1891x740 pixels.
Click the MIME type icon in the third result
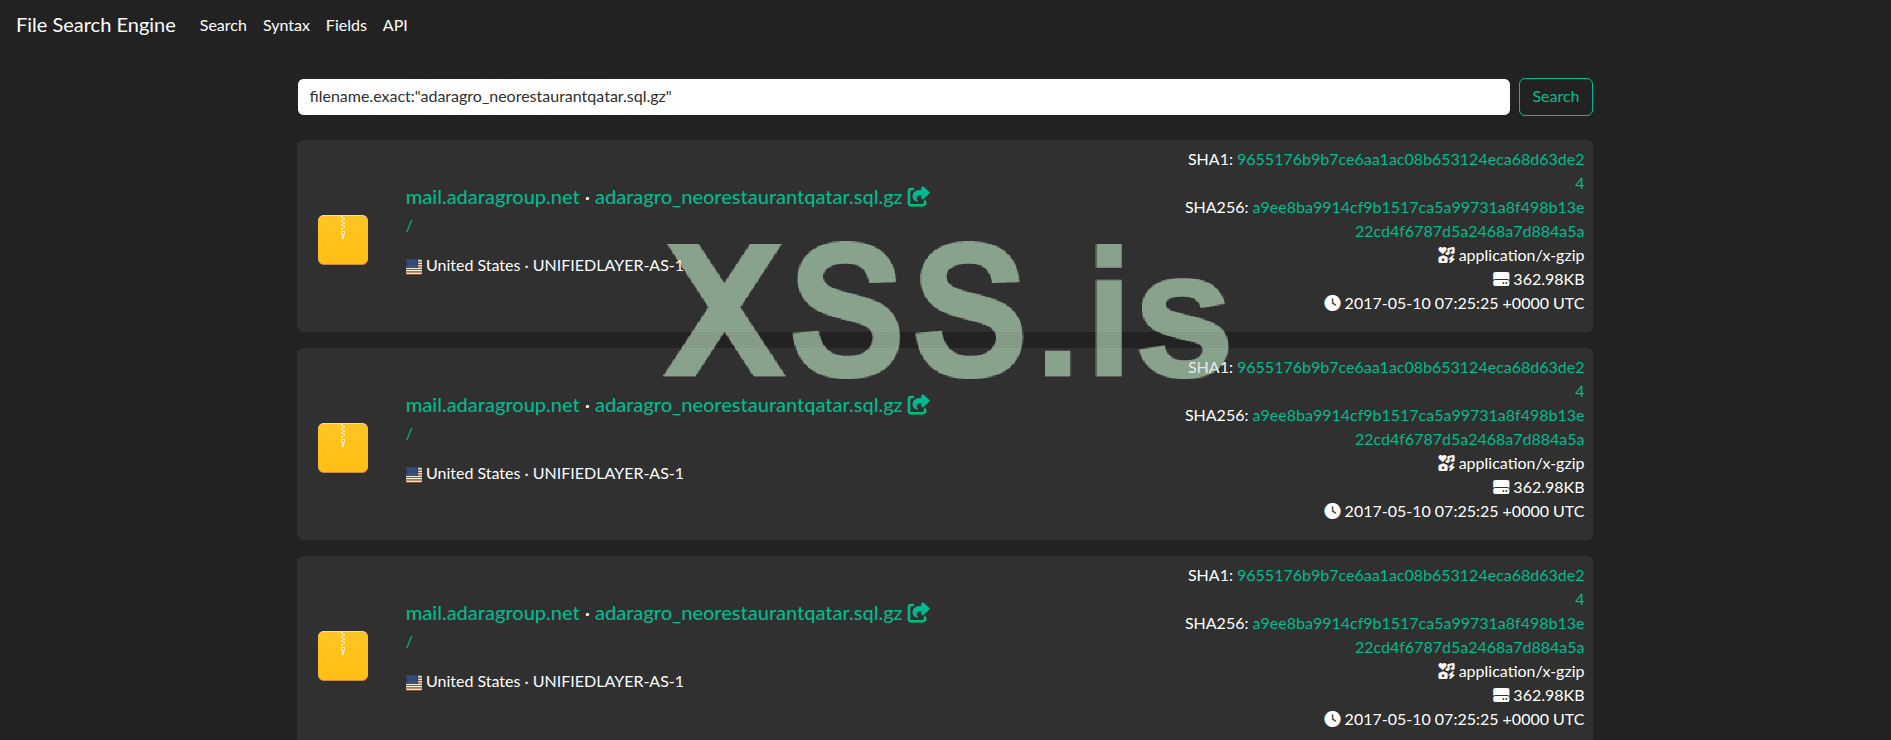click(1446, 672)
